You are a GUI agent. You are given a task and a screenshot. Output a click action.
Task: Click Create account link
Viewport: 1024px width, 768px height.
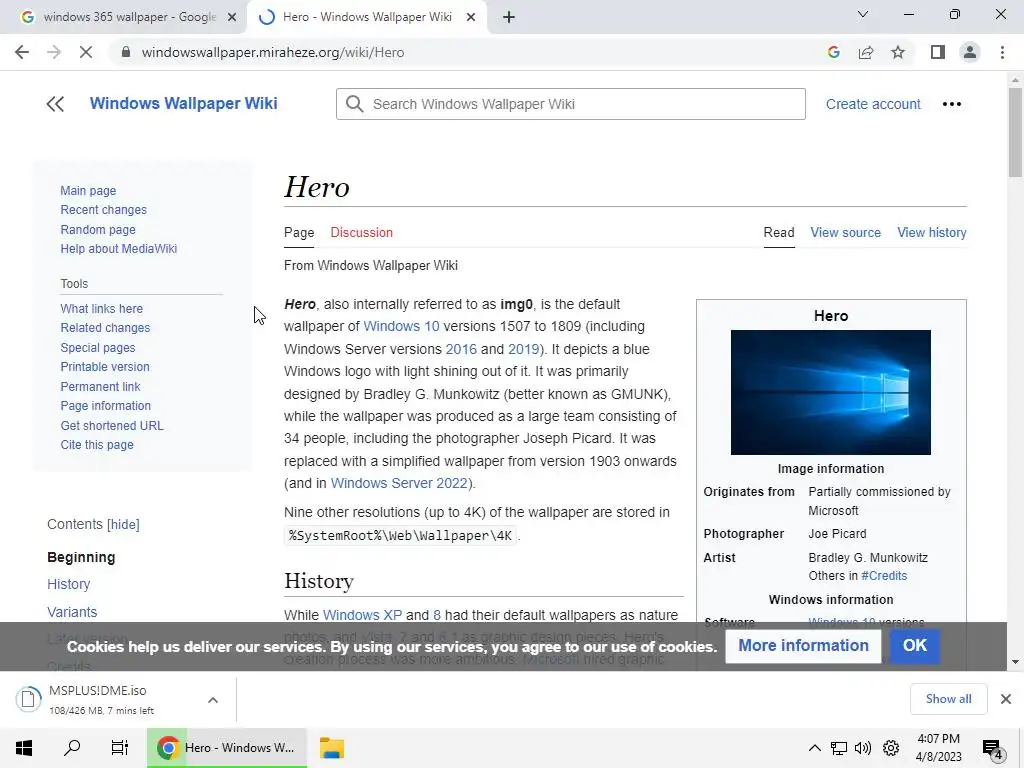pos(873,104)
